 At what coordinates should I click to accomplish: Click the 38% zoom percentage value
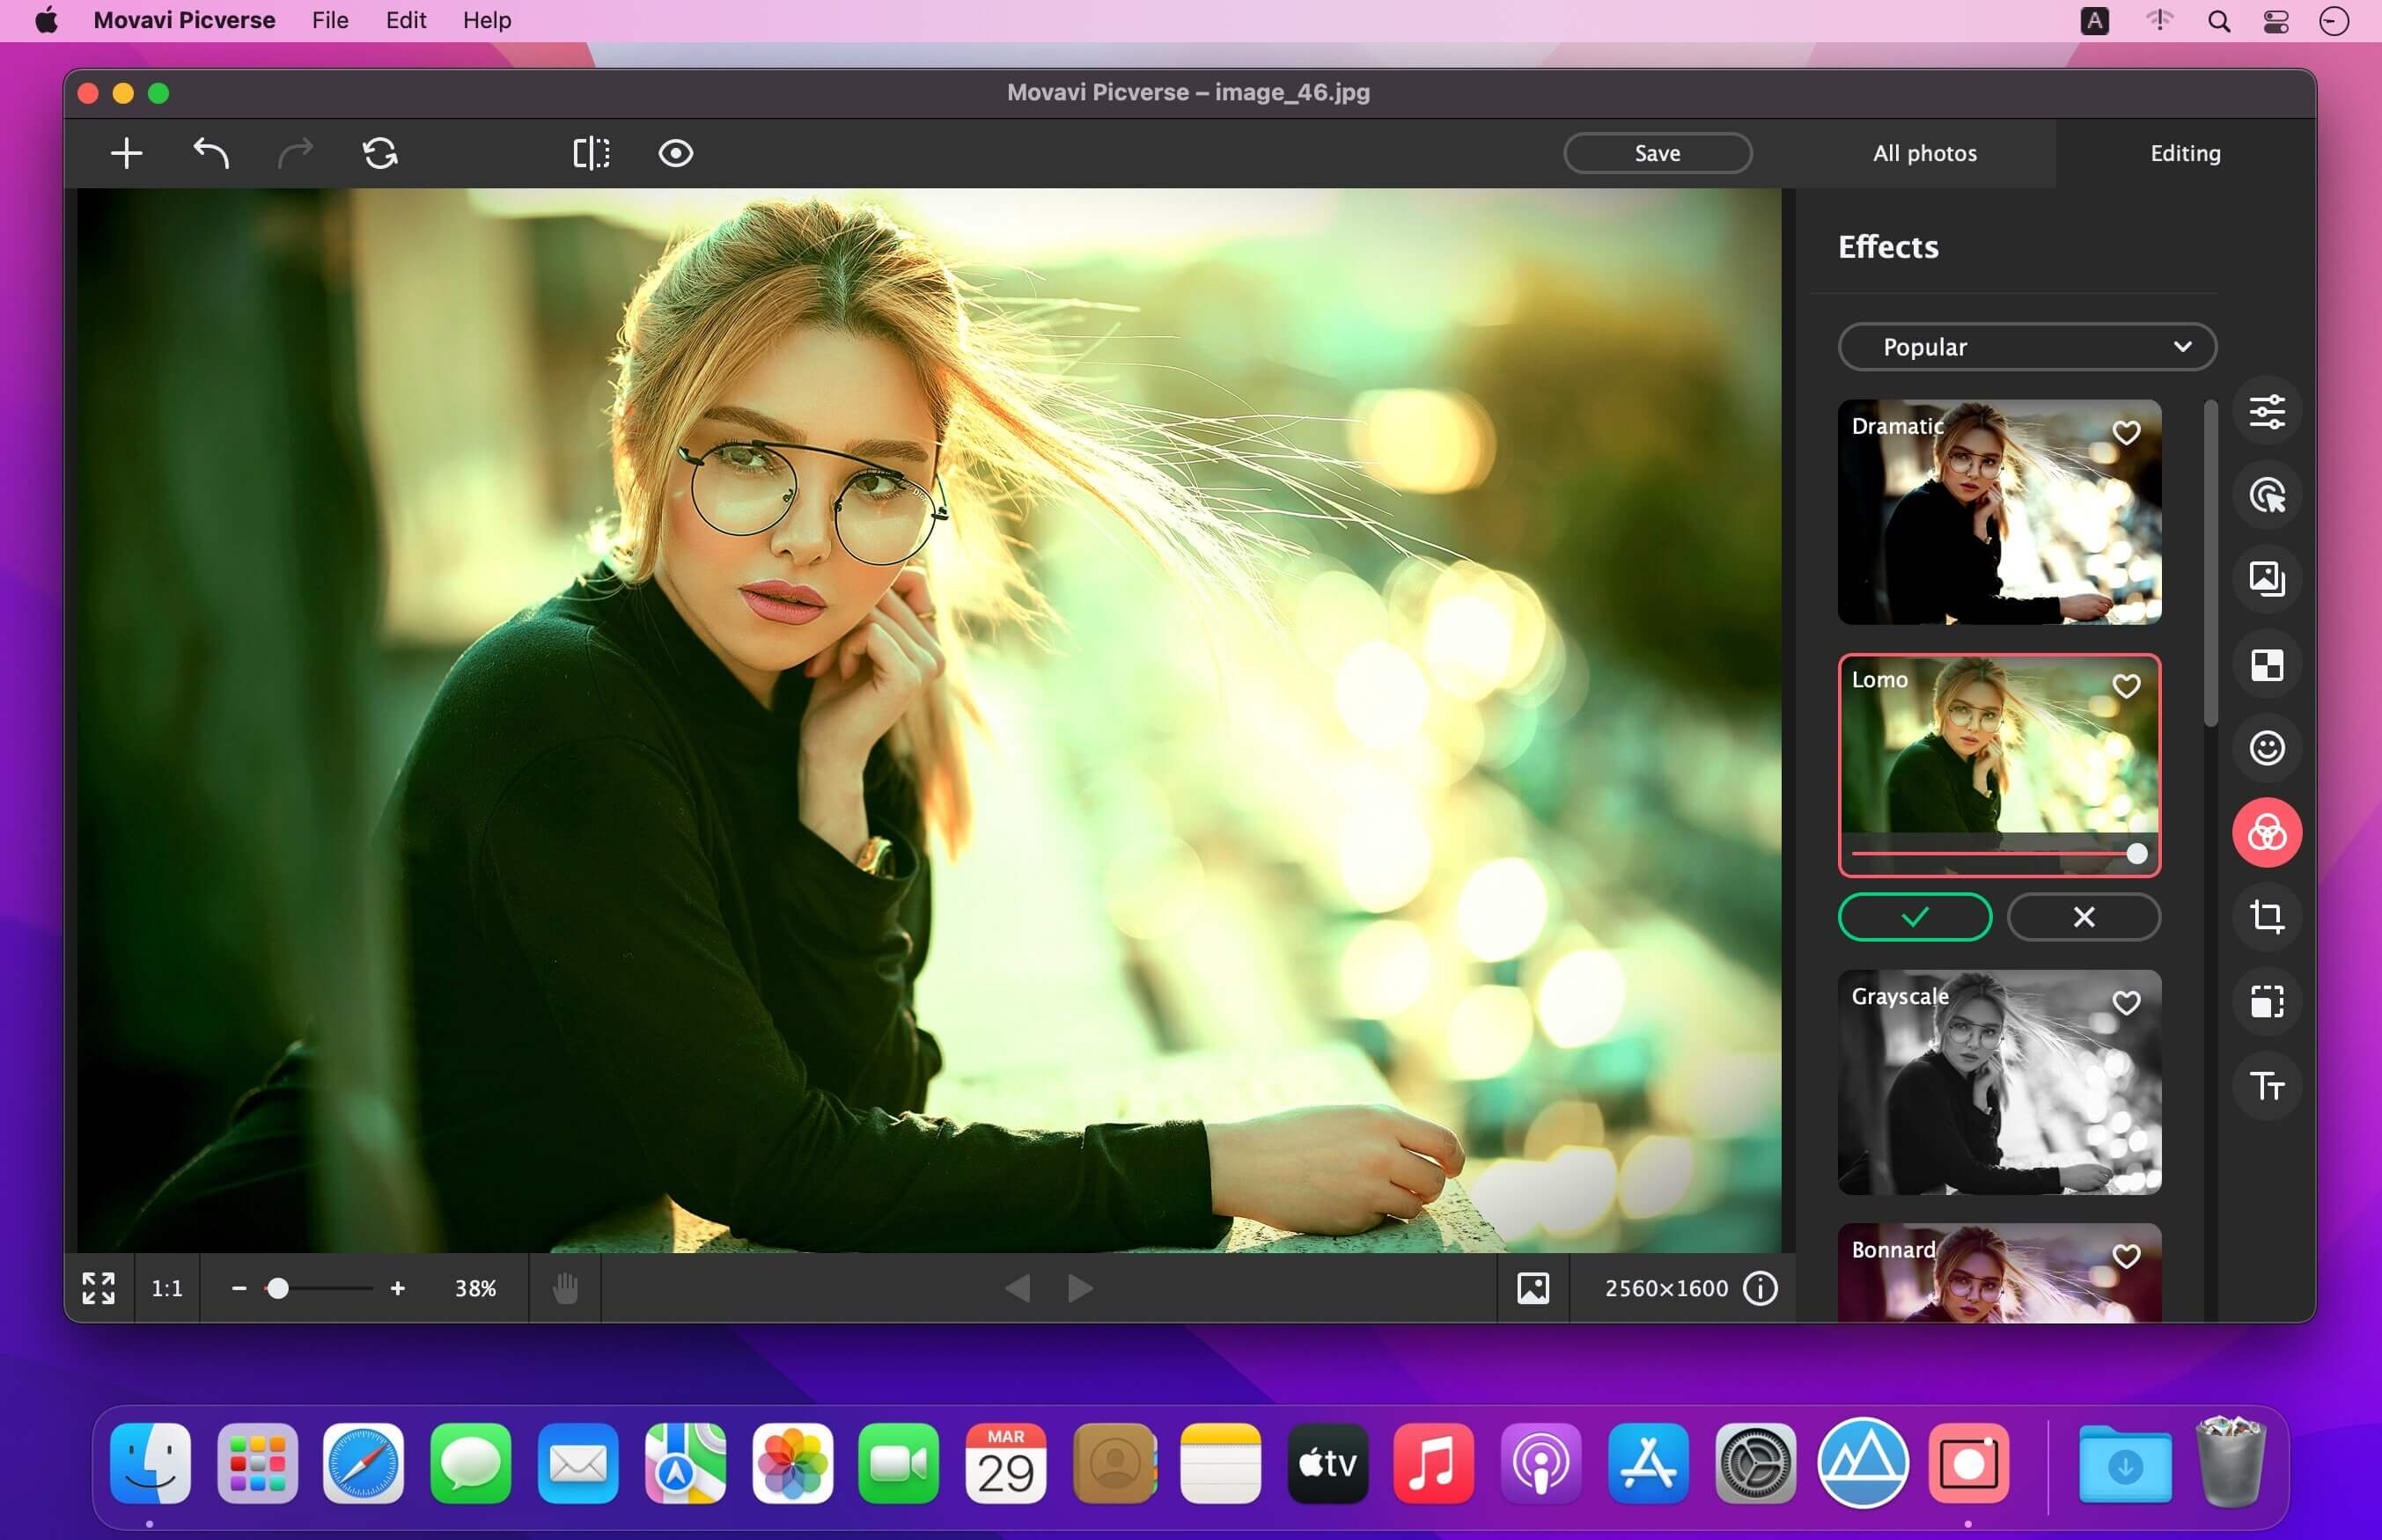coord(475,1288)
